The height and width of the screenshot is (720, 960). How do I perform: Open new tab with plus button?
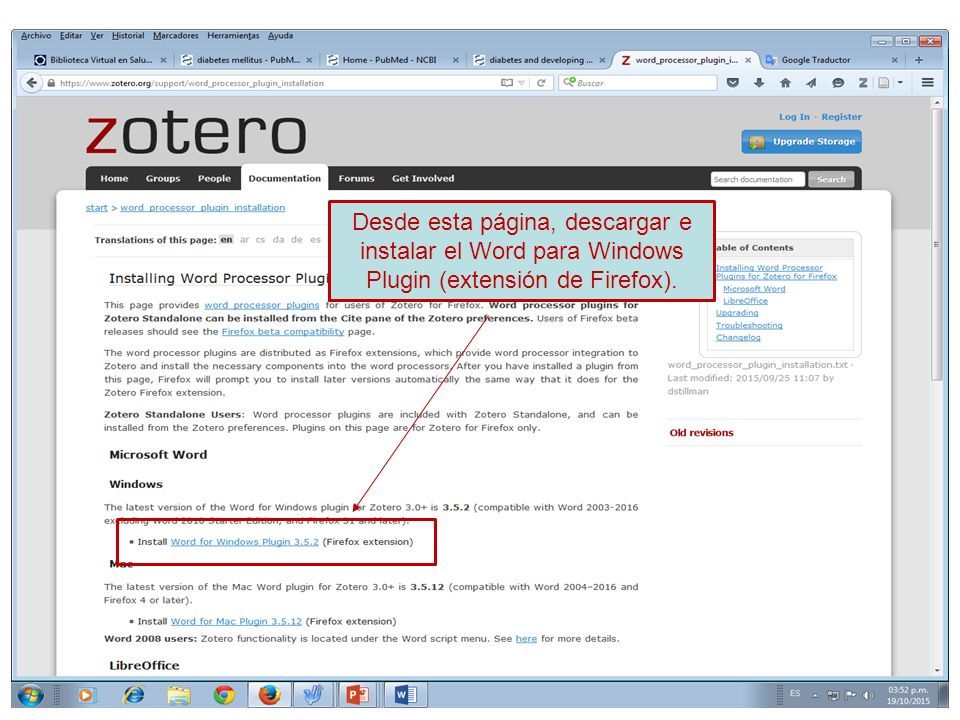click(x=918, y=60)
